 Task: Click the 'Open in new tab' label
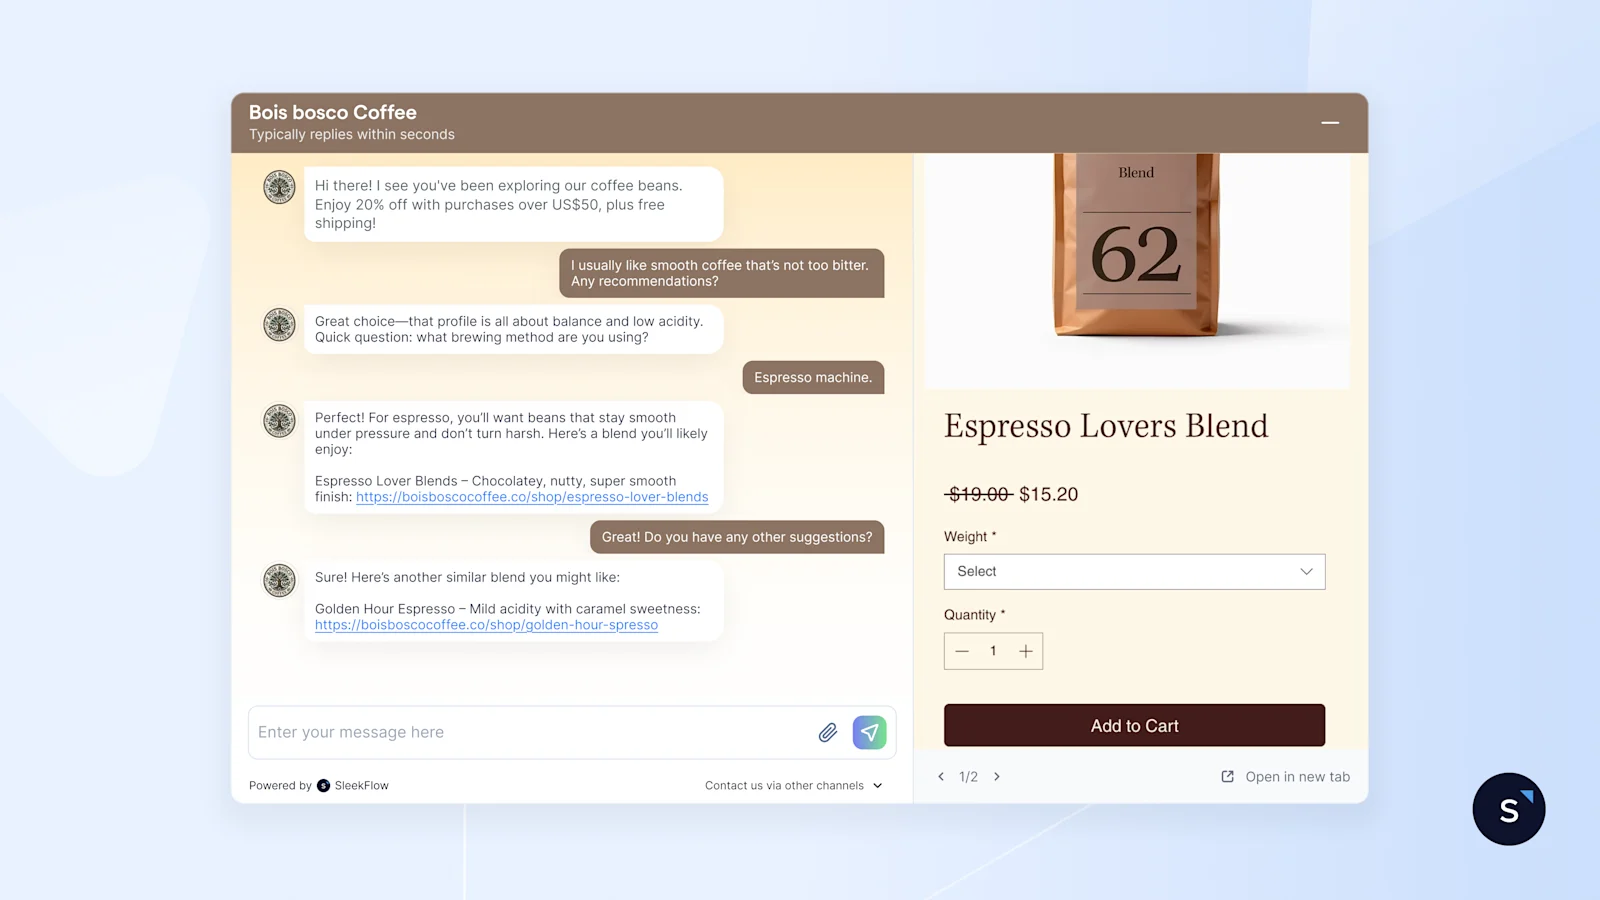[1297, 776]
